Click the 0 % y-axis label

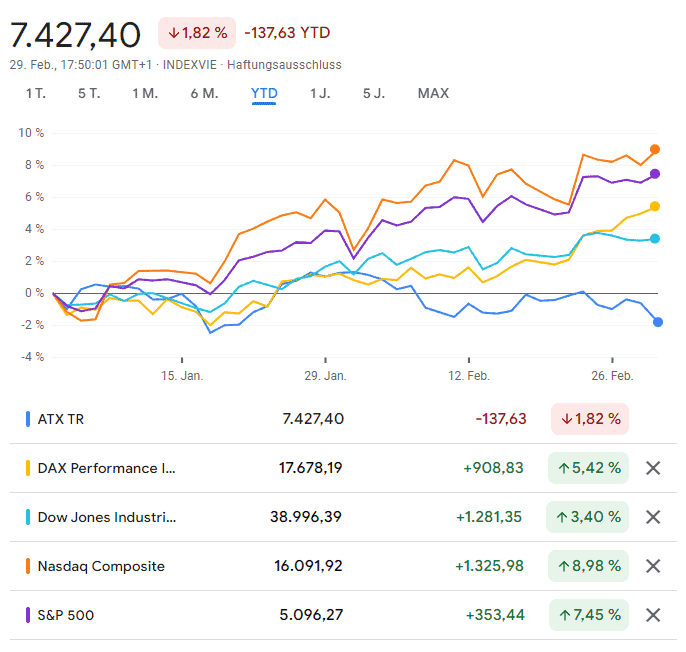coord(34,293)
